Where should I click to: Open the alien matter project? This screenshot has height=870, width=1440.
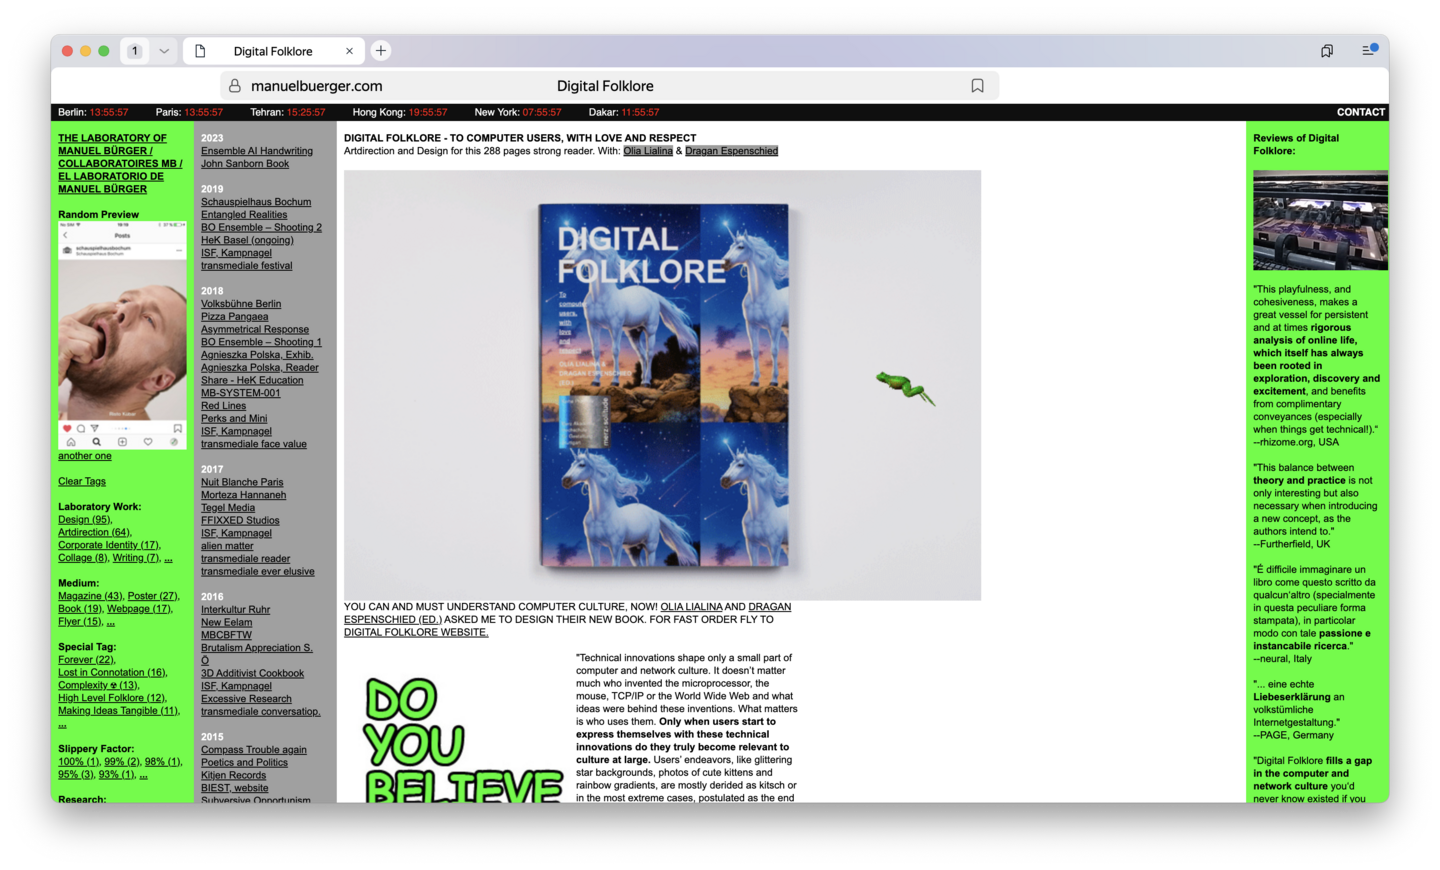(227, 546)
